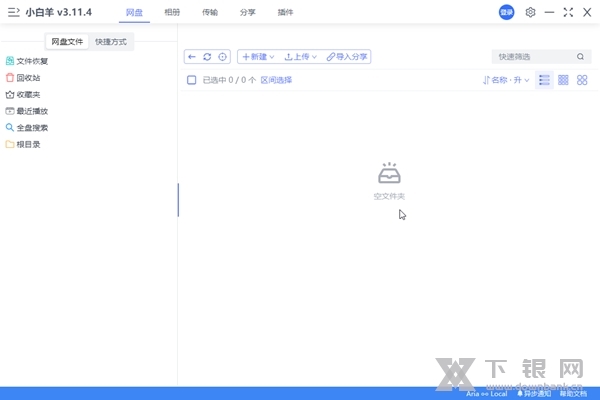The image size is (600, 400).
Task: Click the sidebar splitter handle
Action: tap(178, 200)
